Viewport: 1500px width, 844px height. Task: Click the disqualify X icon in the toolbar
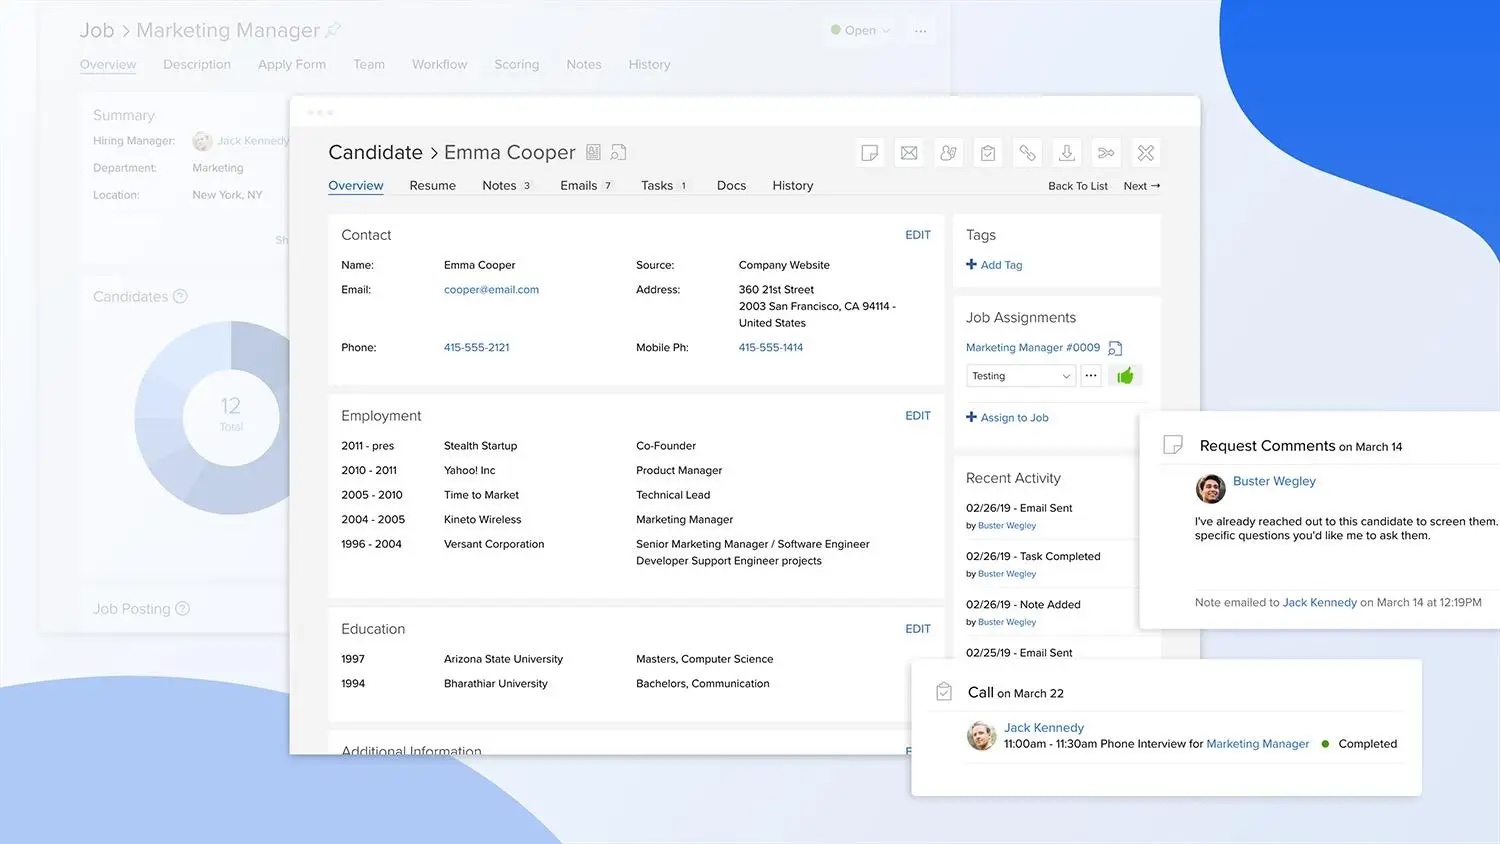point(1145,152)
